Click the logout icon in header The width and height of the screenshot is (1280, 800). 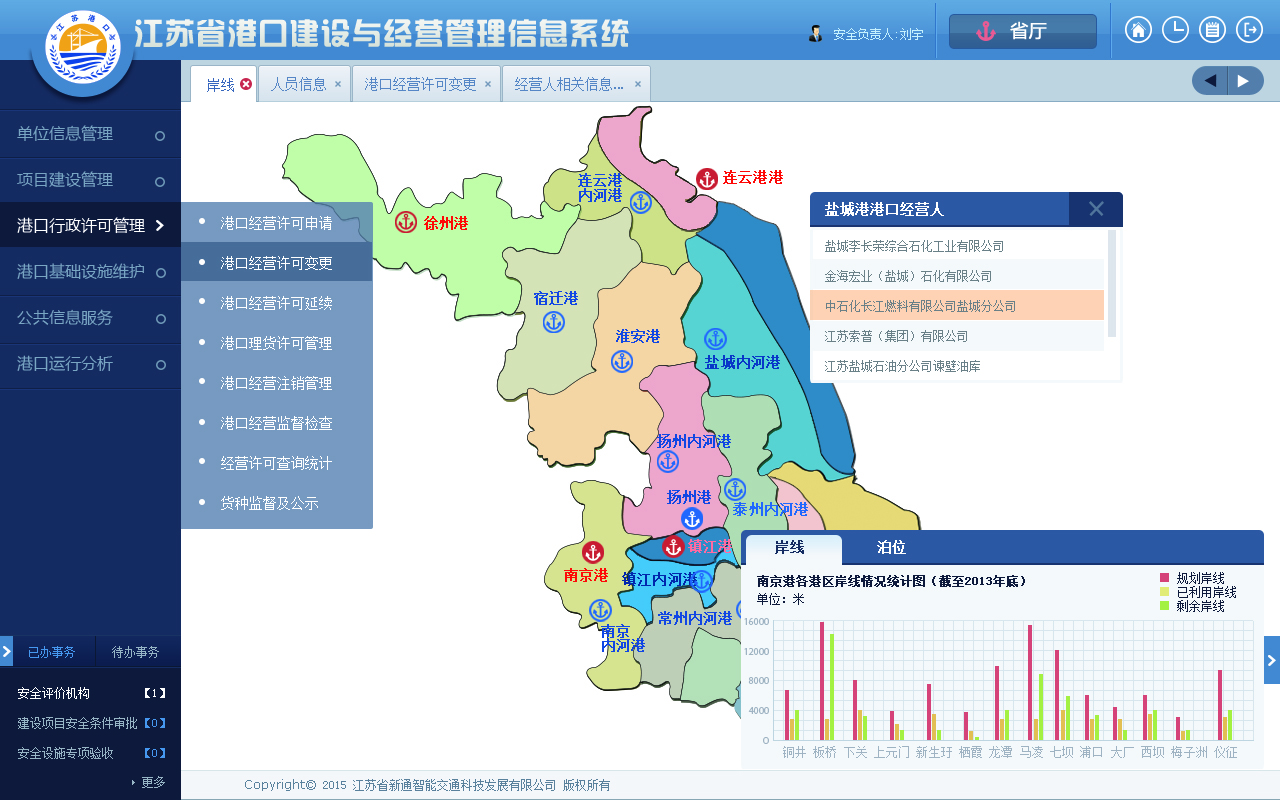pyautogui.click(x=1249, y=30)
